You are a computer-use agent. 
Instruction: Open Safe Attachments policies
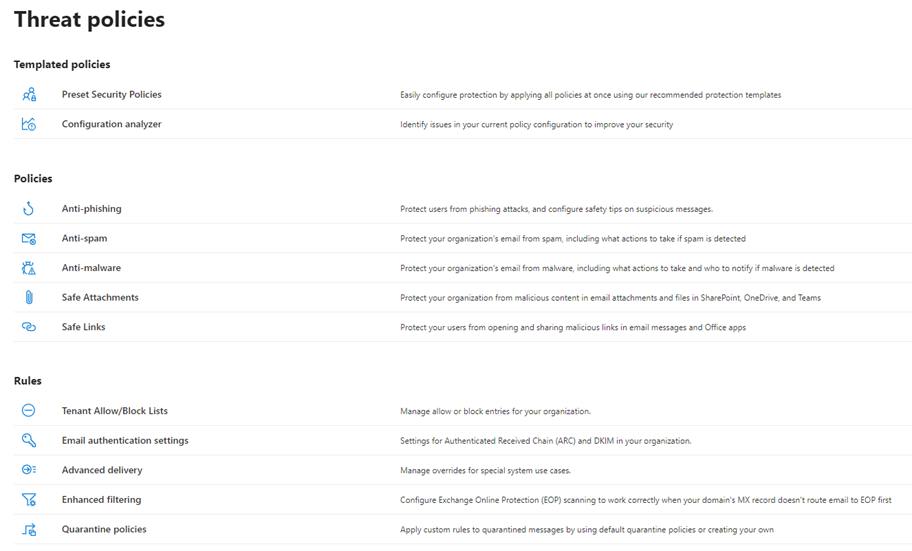pos(100,297)
